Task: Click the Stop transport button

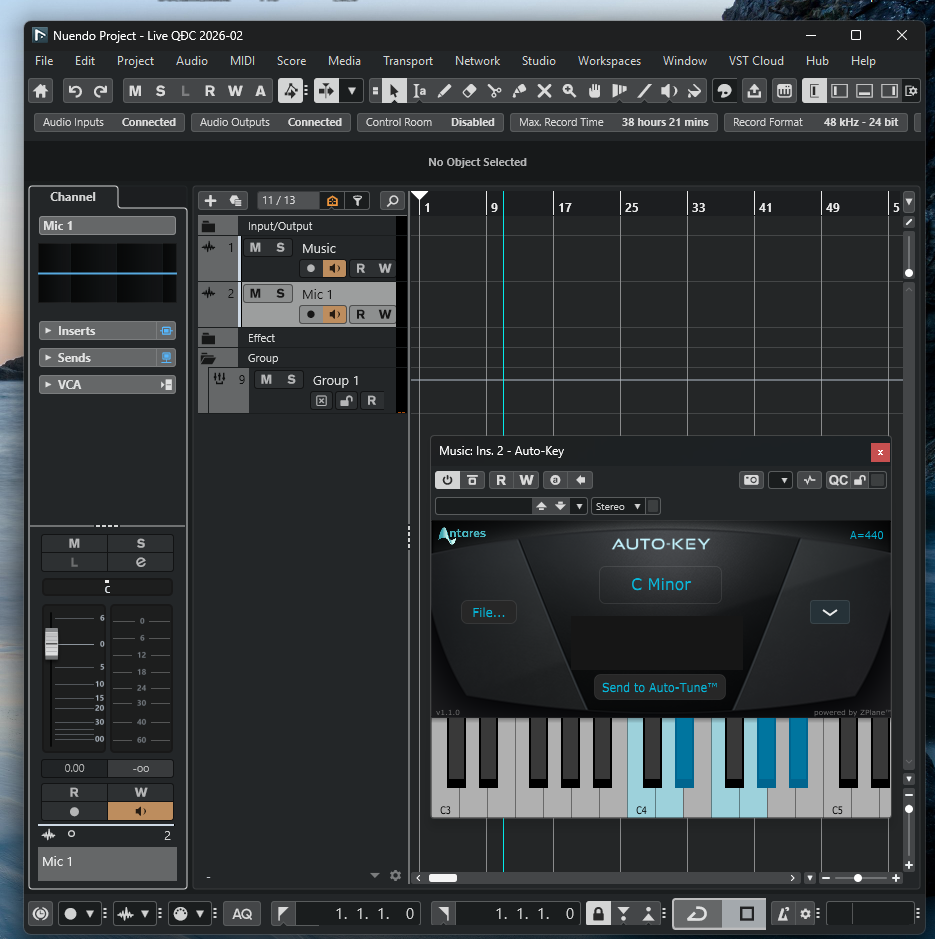Action: pyautogui.click(x=746, y=914)
